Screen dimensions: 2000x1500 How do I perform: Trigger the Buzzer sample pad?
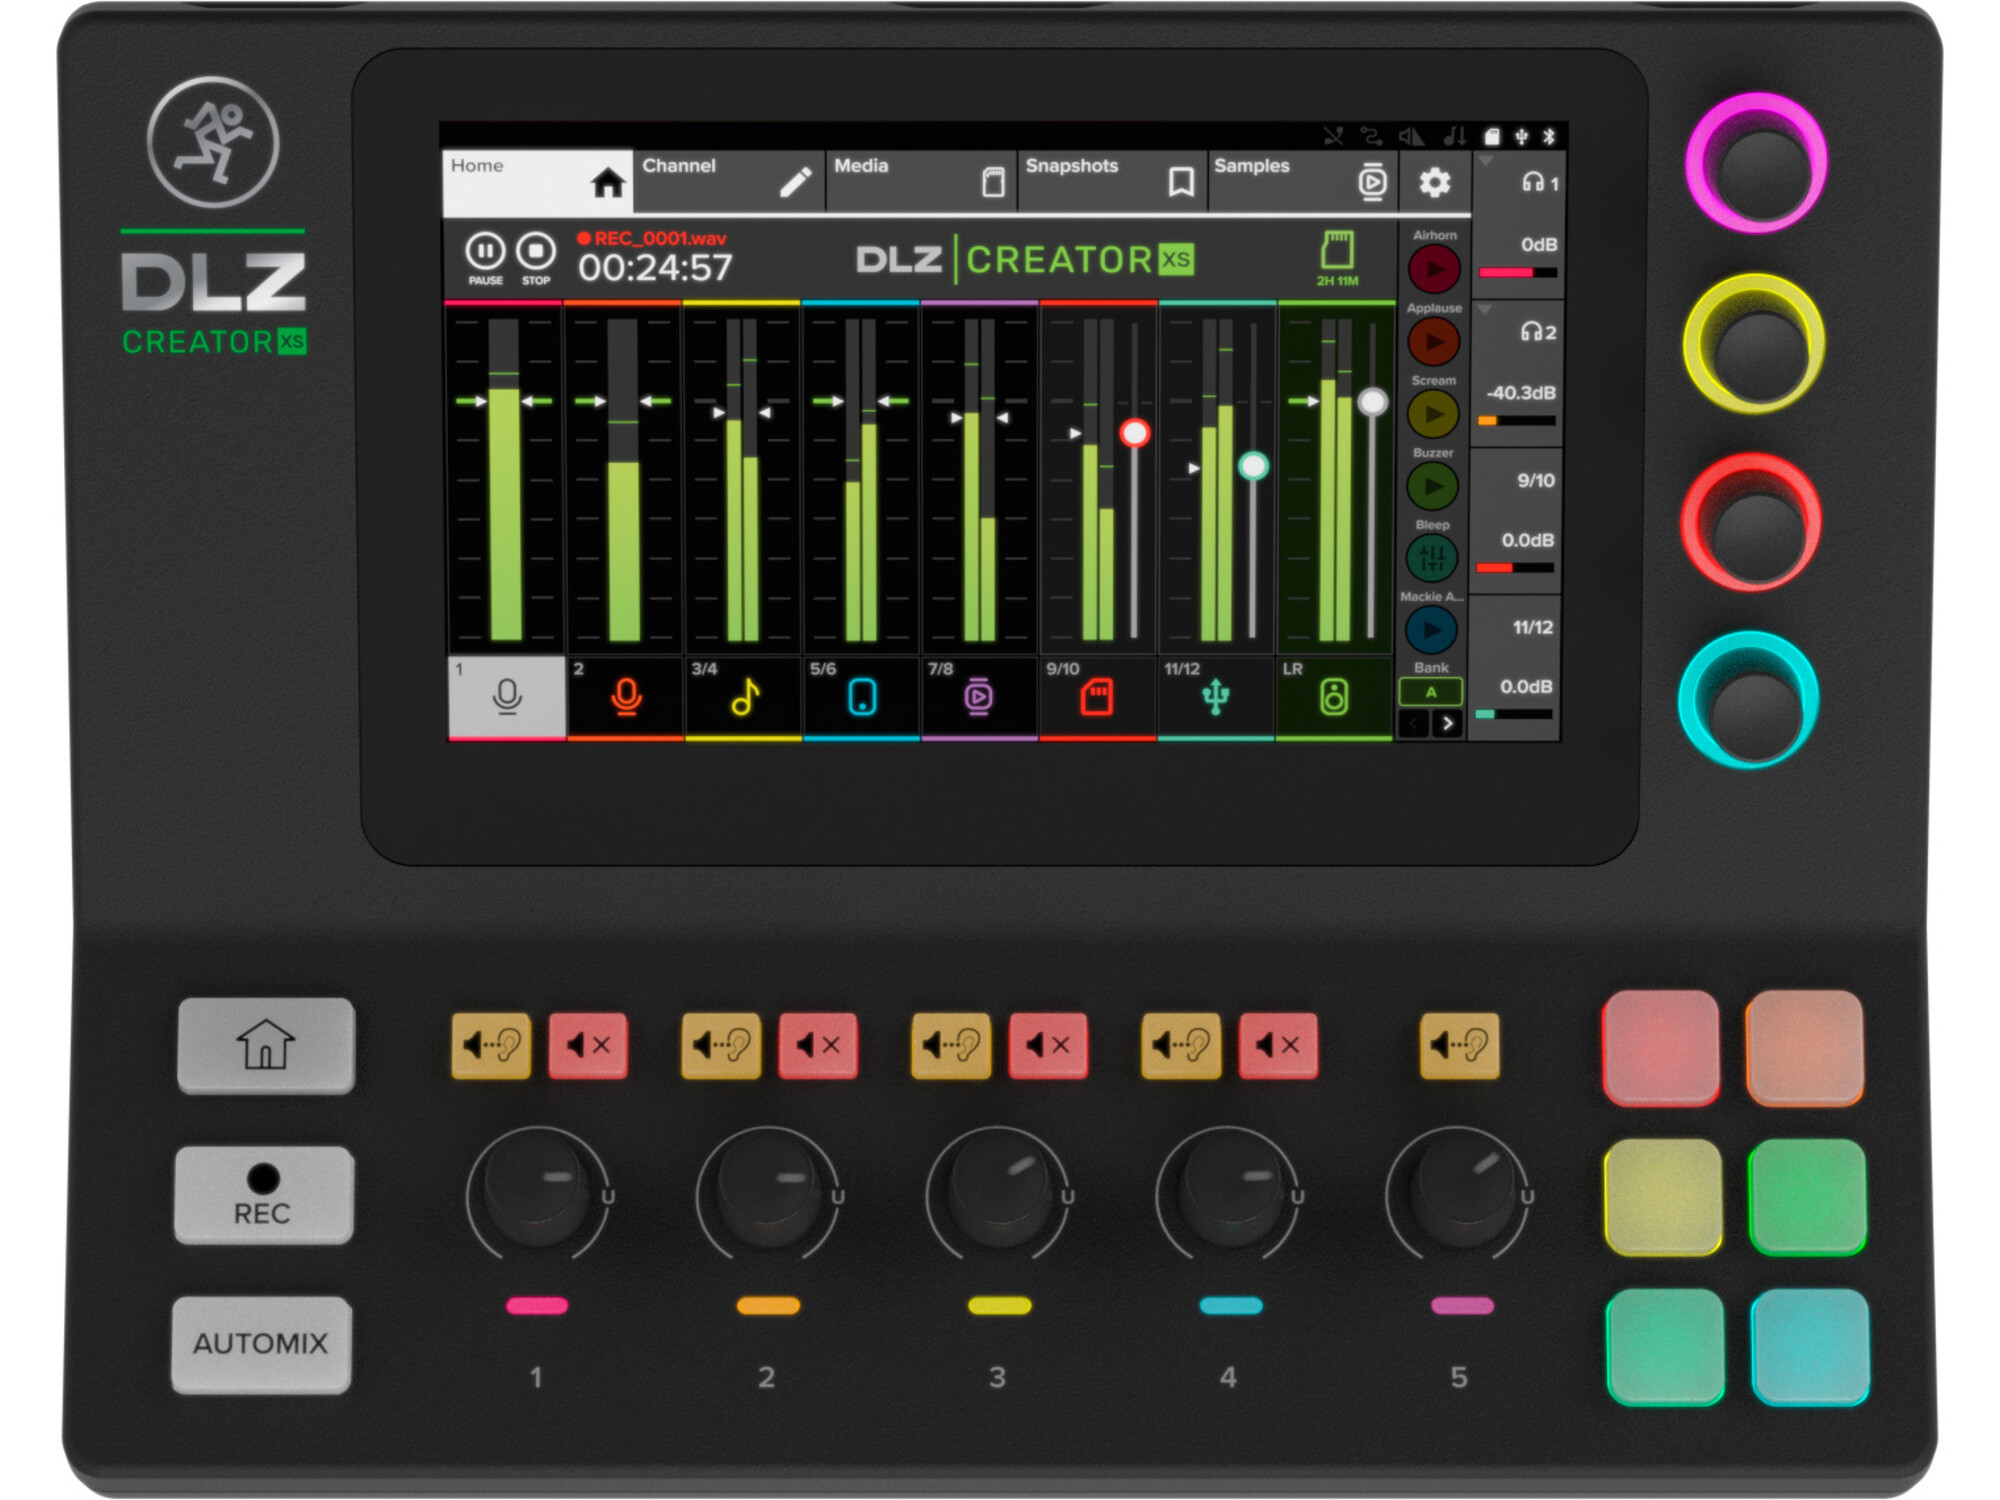click(1433, 486)
